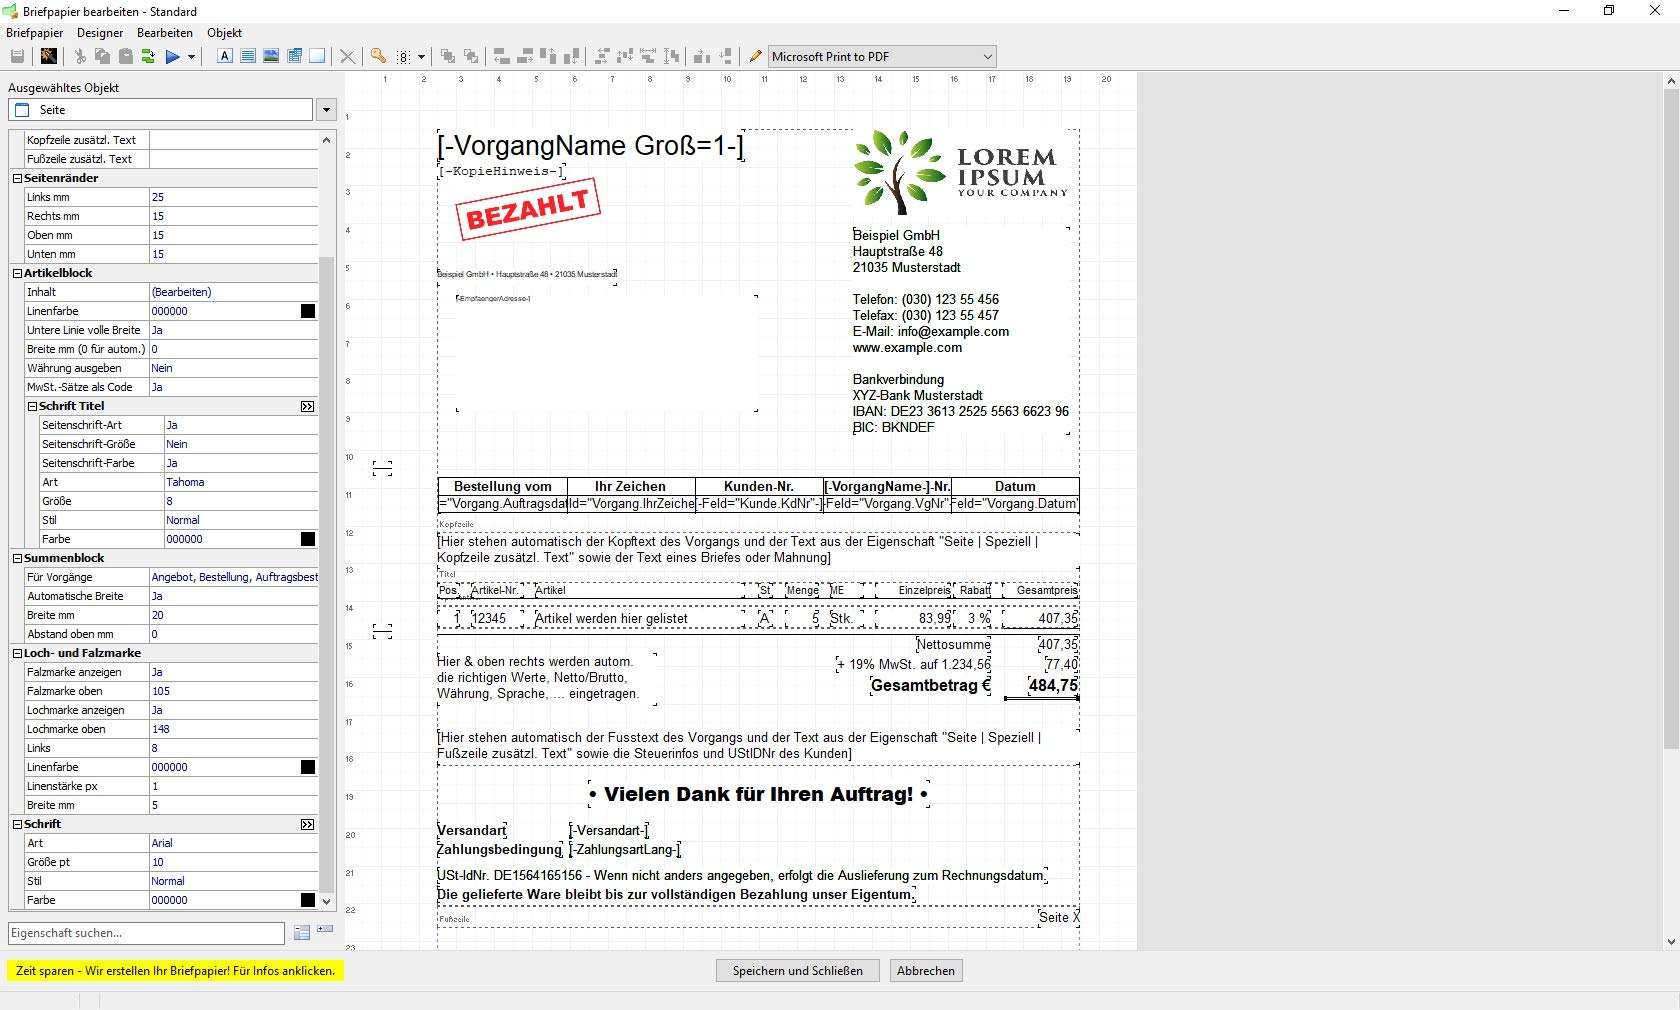Image resolution: width=1680 pixels, height=1010 pixels.
Task: Toggle 'Automatische Breite' value Ja
Action: [x=233, y=596]
